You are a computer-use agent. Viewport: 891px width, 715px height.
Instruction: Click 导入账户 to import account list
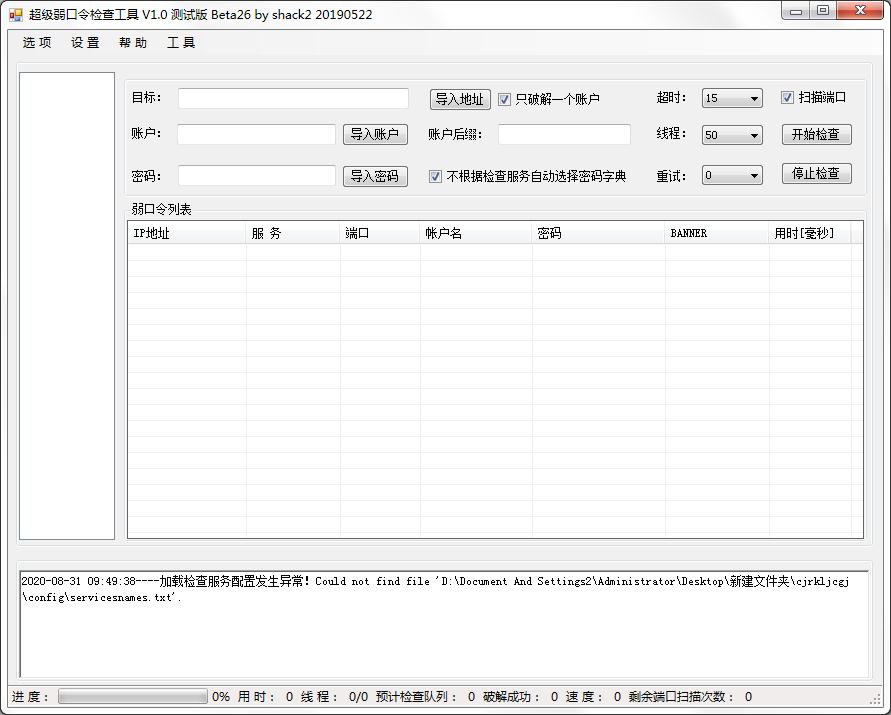375,134
